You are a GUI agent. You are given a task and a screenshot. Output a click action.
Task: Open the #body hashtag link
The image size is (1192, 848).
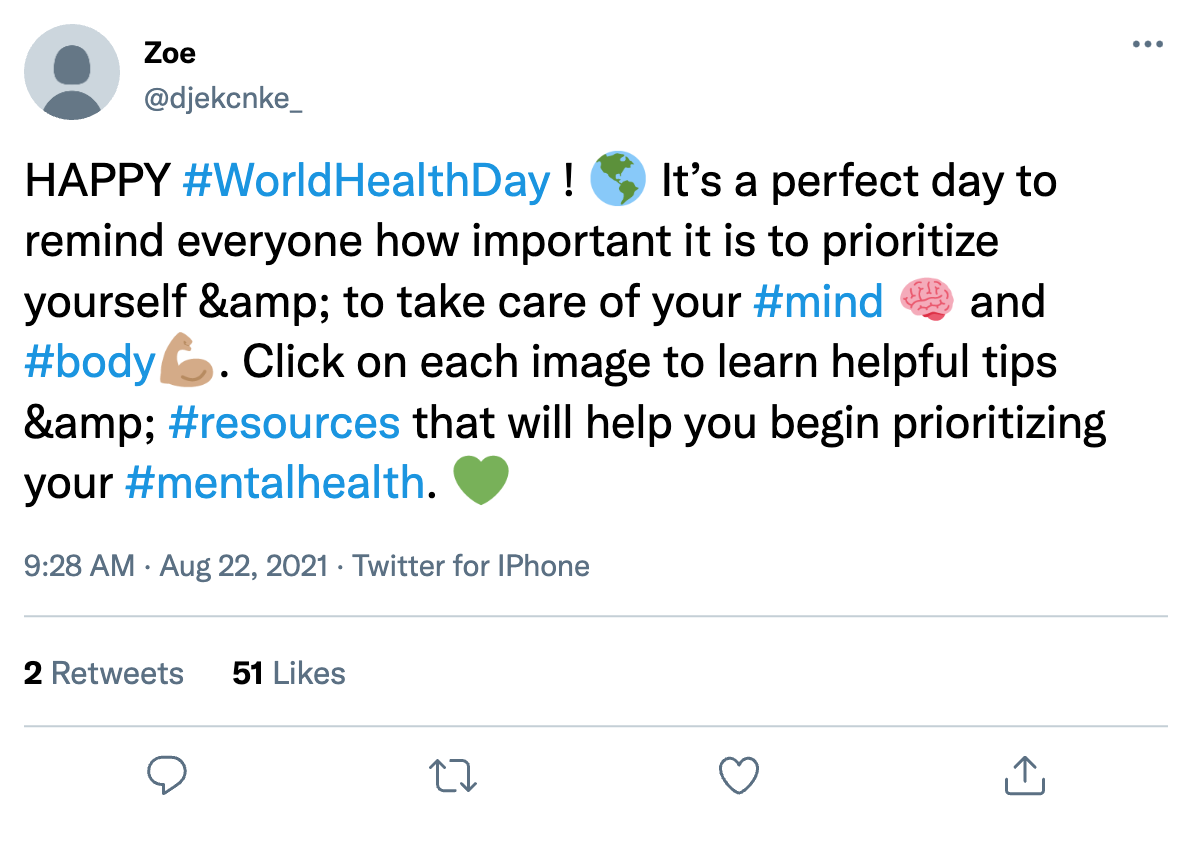pos(90,362)
